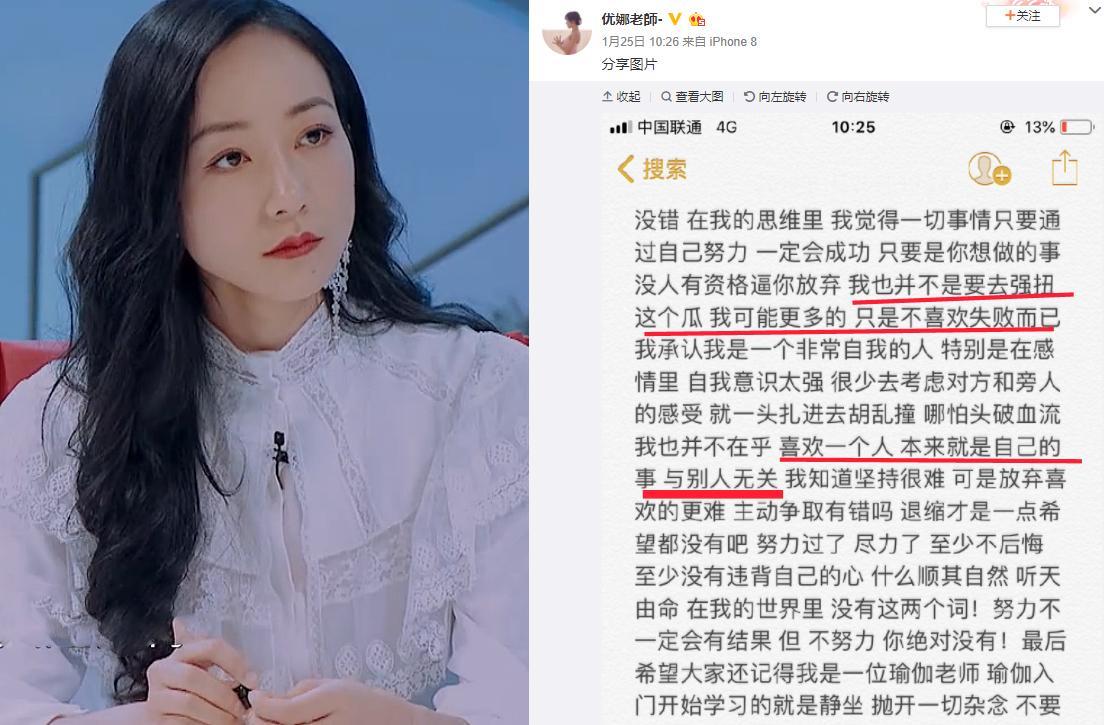The width and height of the screenshot is (1104, 725).
Task: Tap the add-collaborator person icon
Action: pos(989,169)
